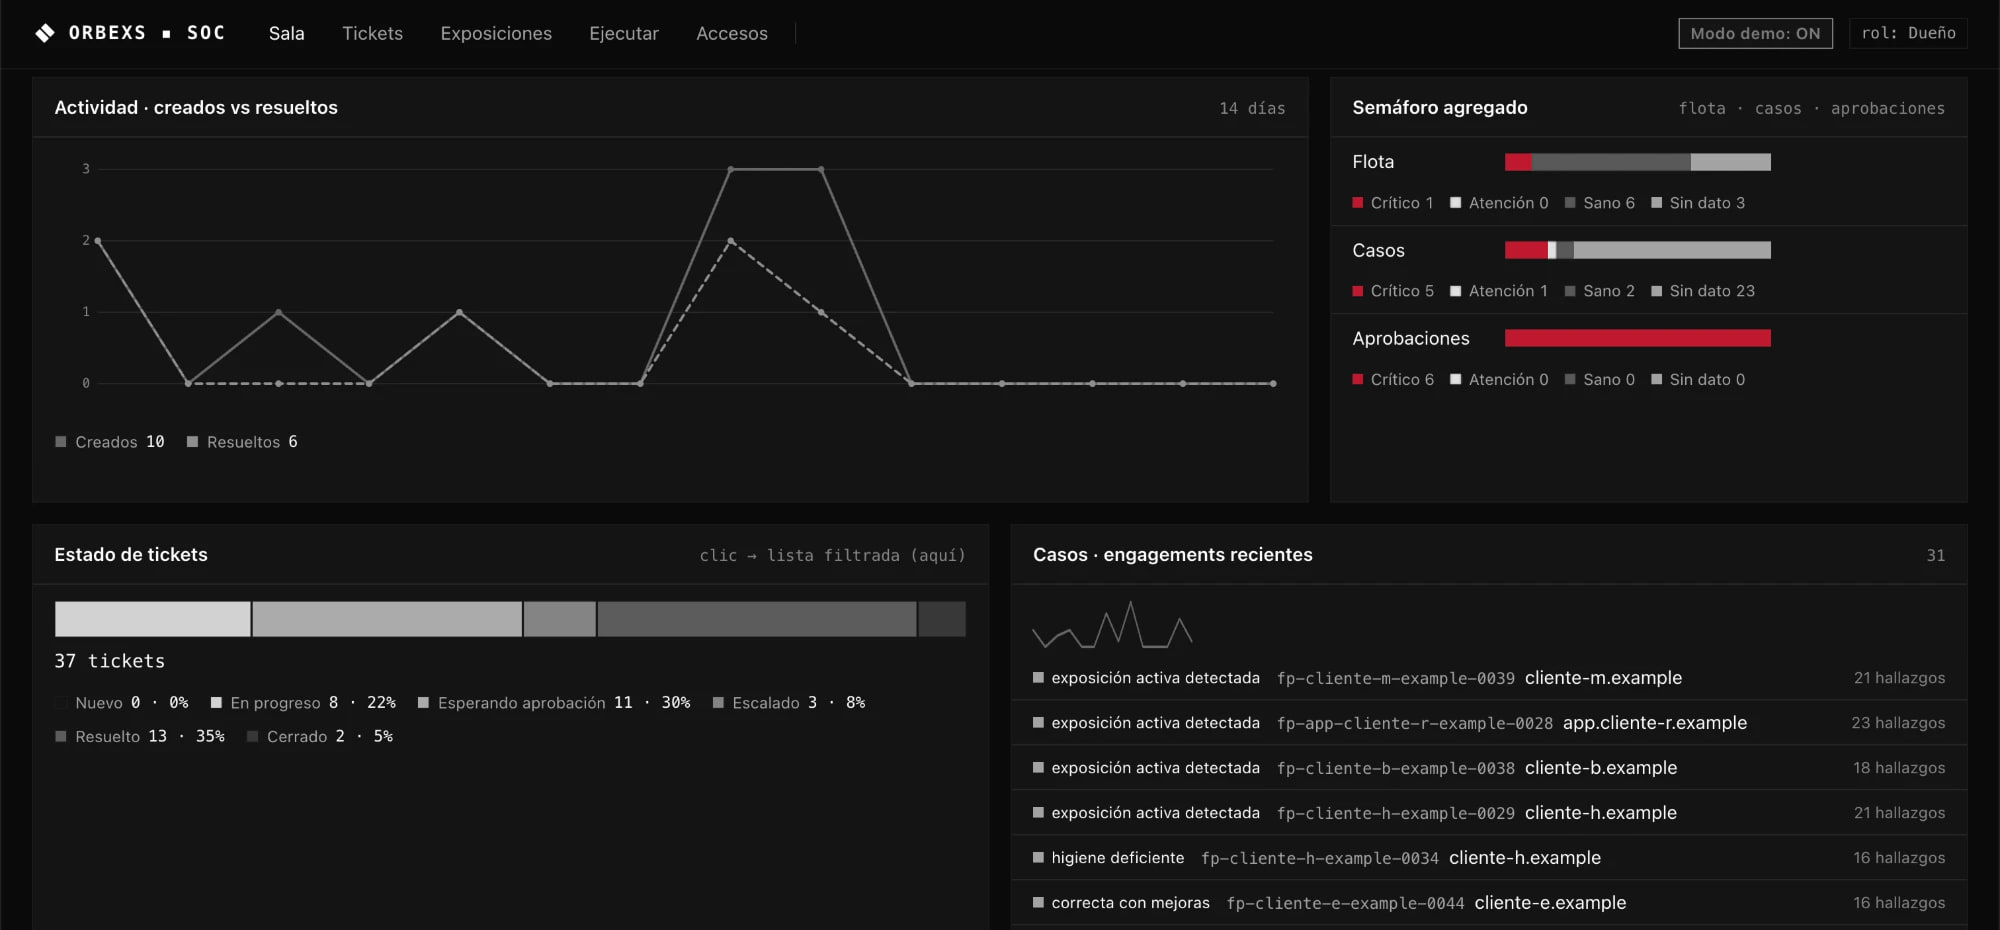2000x930 pixels.
Task: Click the Creados legend square
Action: pyautogui.click(x=61, y=442)
